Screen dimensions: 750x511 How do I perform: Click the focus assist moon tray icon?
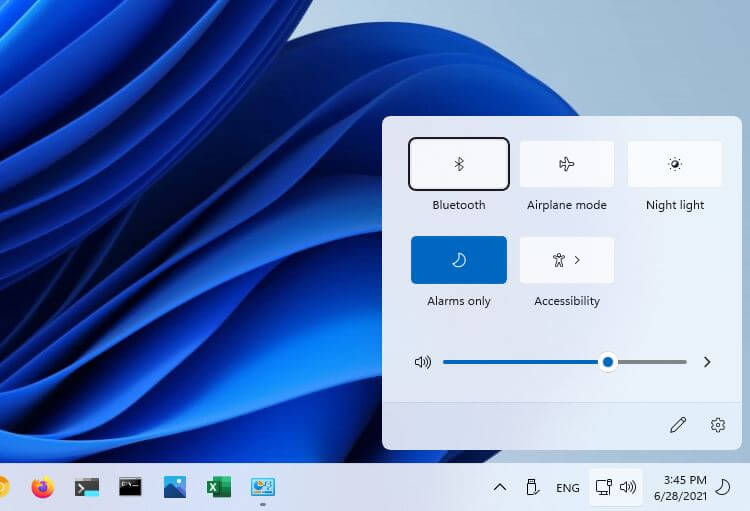point(723,488)
